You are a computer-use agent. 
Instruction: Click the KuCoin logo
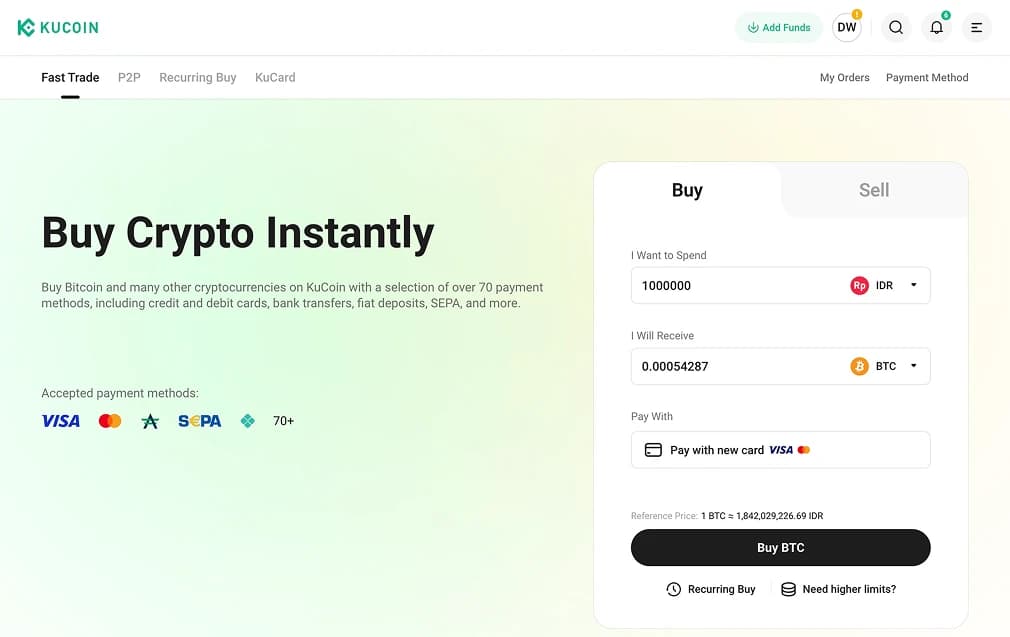(x=57, y=27)
